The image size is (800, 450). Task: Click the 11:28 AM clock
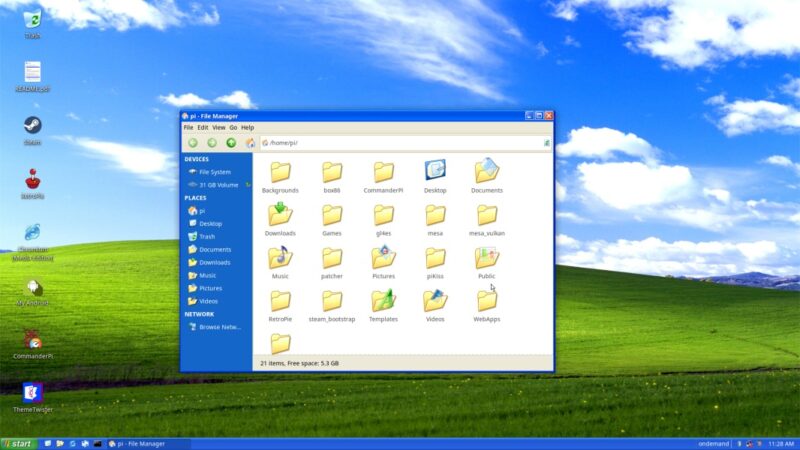point(781,444)
